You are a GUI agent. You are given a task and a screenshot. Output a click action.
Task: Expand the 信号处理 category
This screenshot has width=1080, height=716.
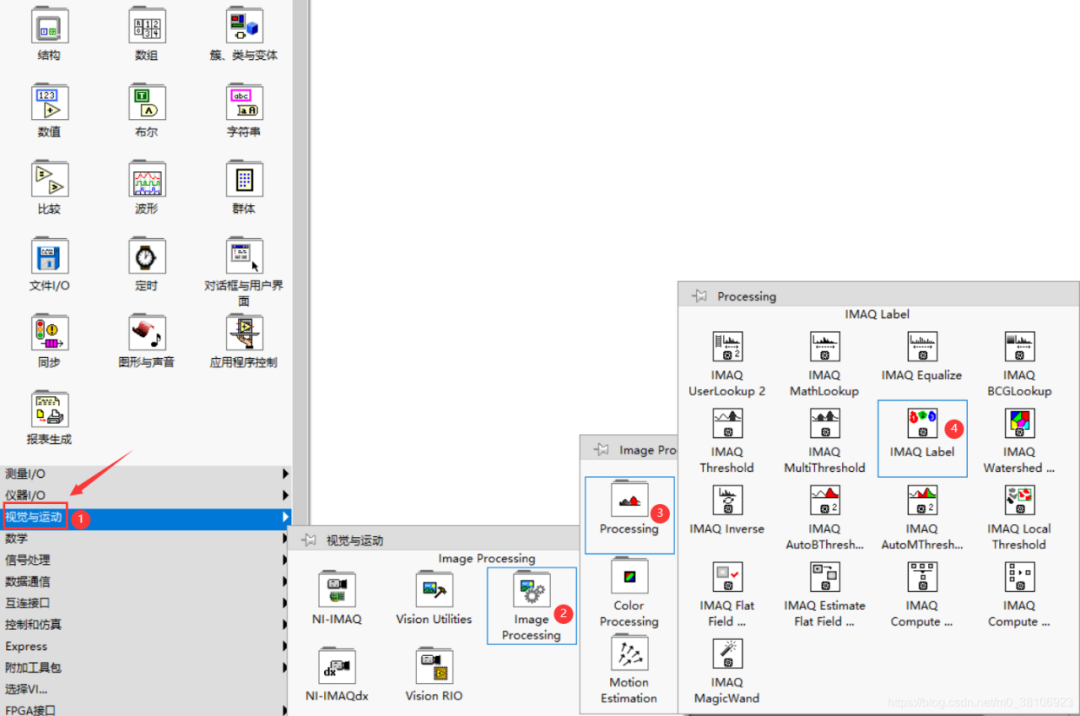(145, 560)
